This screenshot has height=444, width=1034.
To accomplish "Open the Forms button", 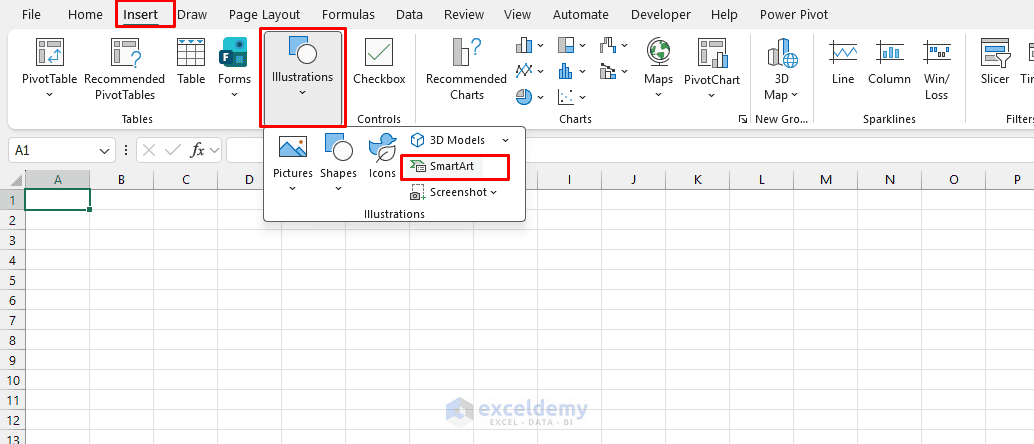I will [234, 68].
